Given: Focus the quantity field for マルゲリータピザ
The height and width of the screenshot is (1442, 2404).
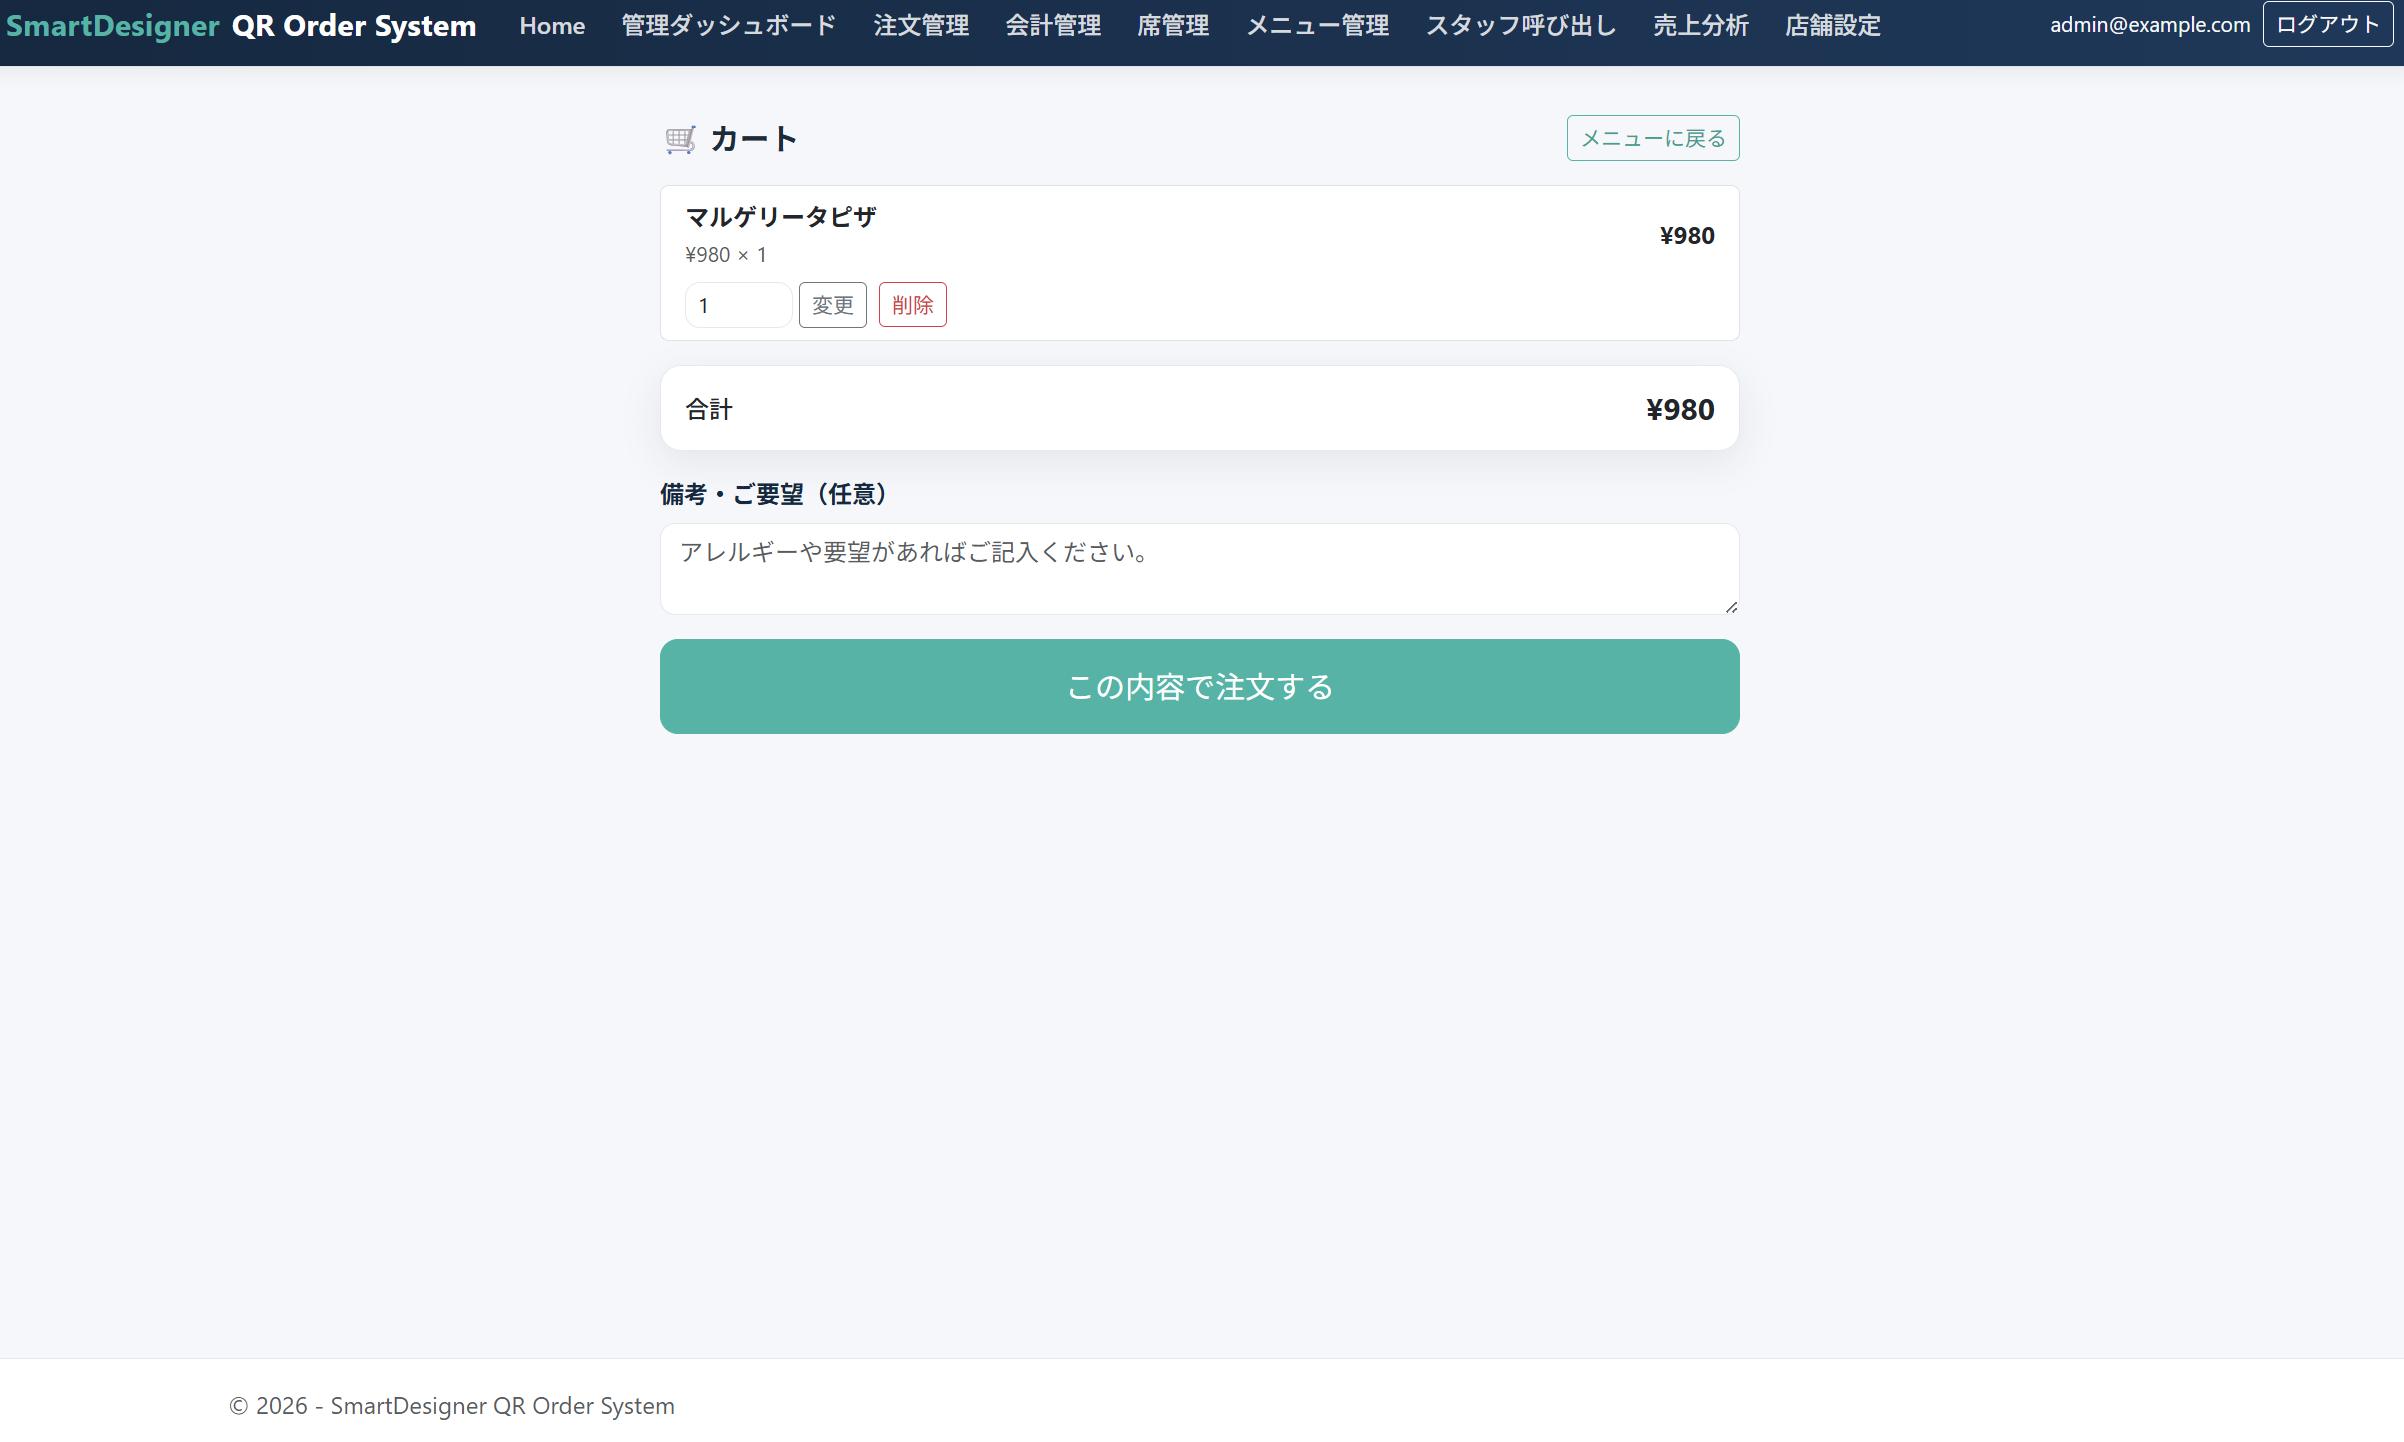Looking at the screenshot, I should tap(739, 305).
